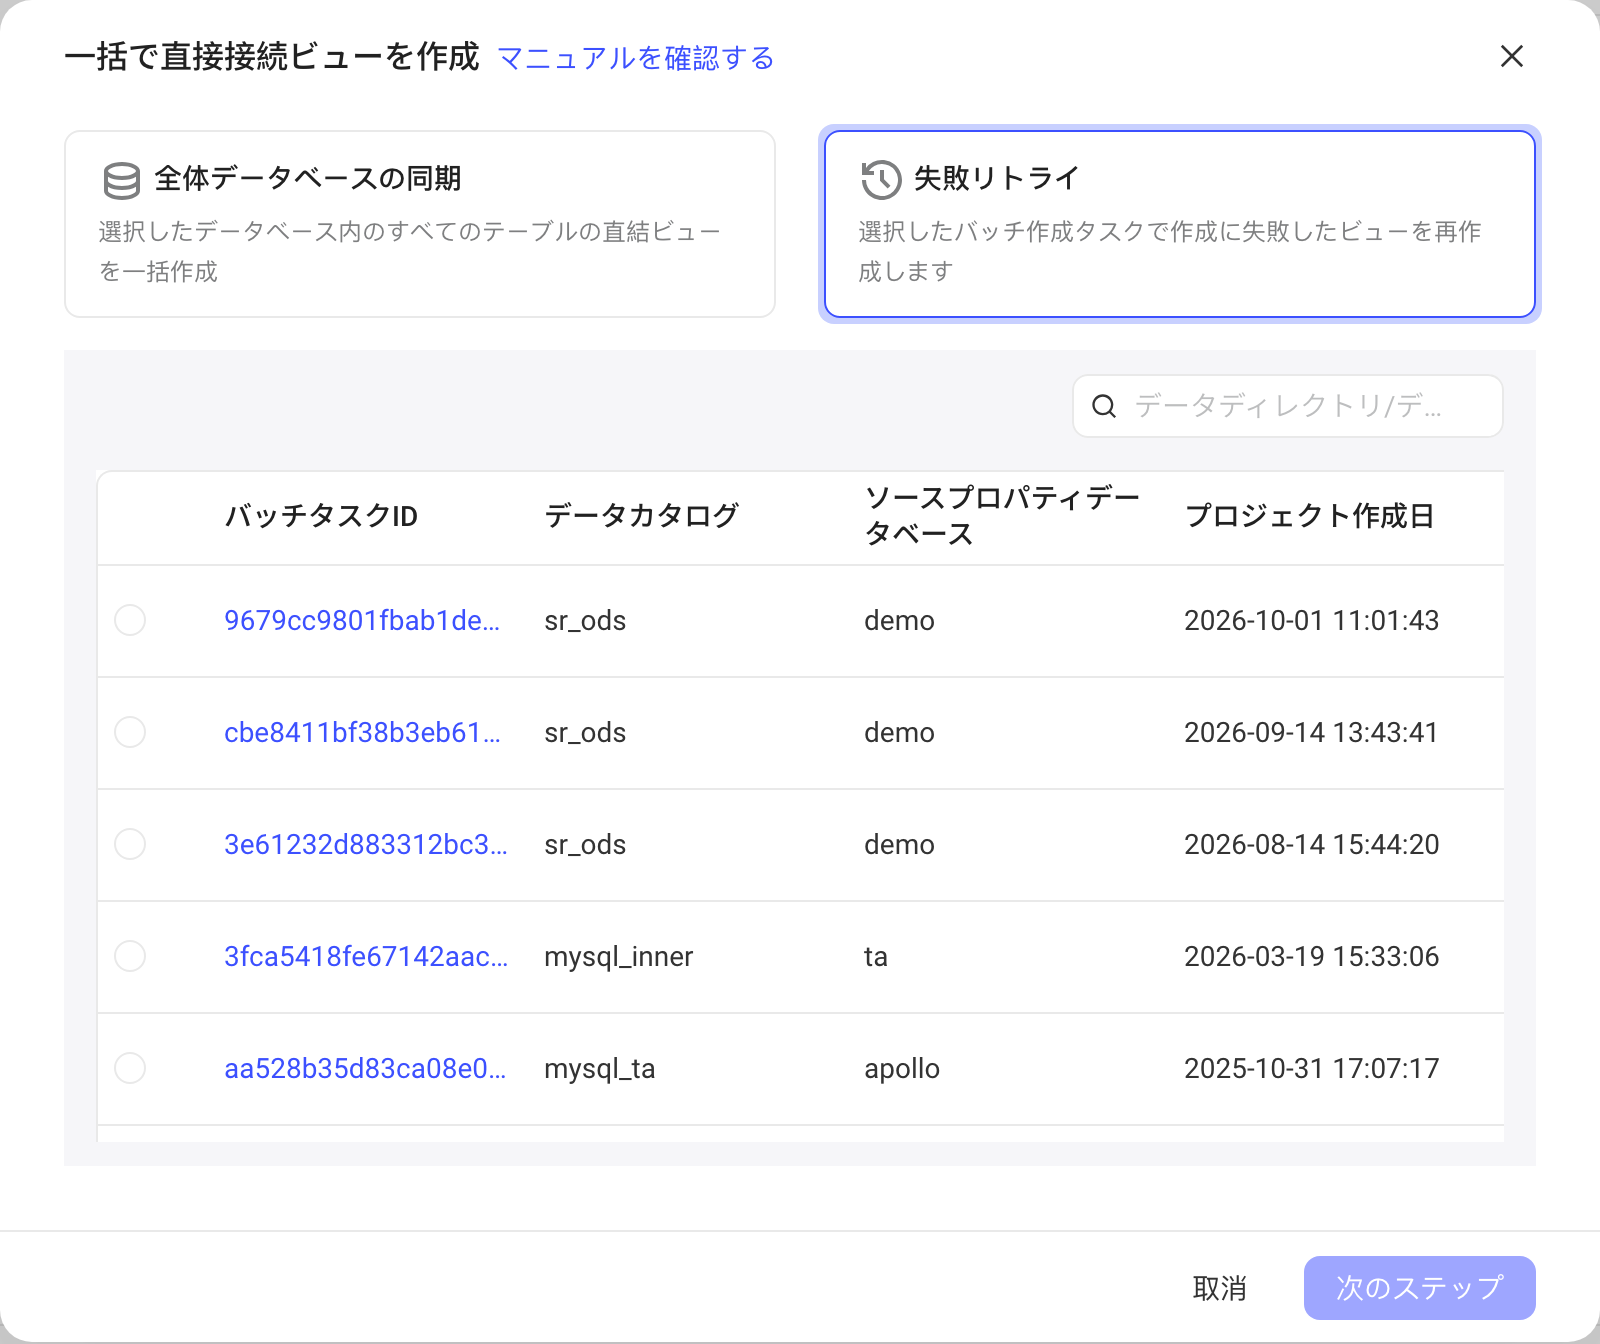Choose the 失敗リトライ card
Image resolution: width=1600 pixels, height=1344 pixels.
pos(1180,224)
